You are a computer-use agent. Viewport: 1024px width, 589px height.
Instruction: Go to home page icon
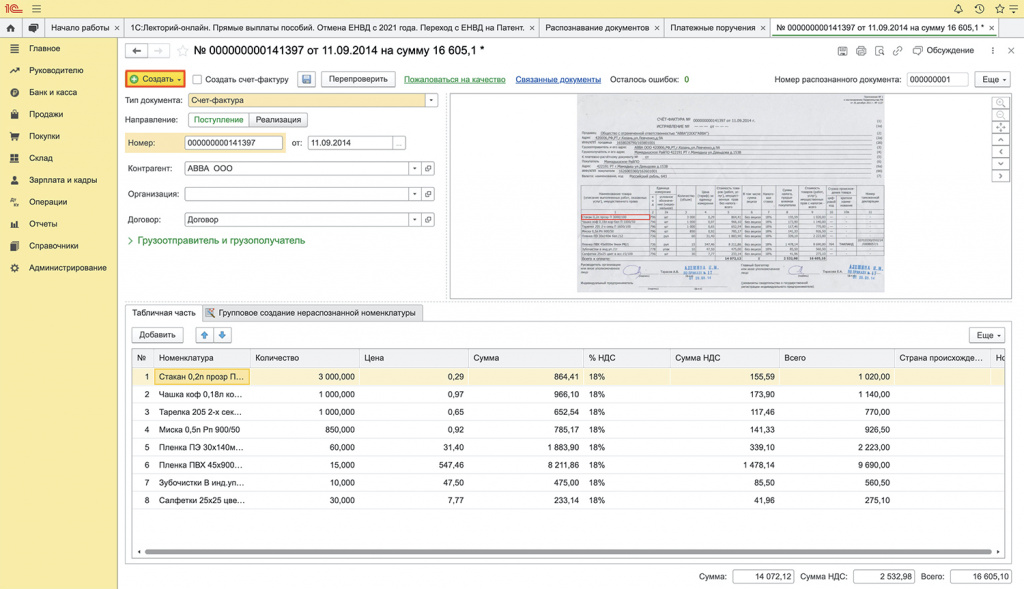coord(10,27)
